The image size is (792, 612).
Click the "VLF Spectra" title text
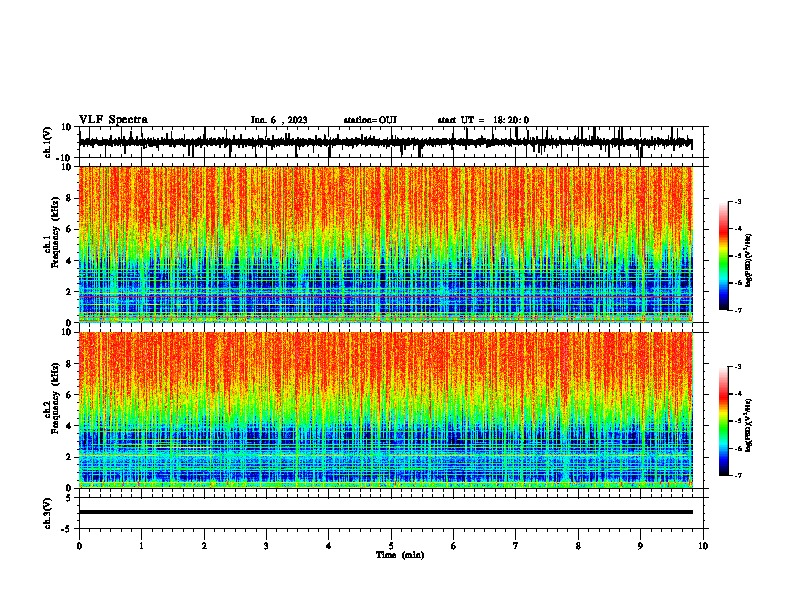point(113,120)
